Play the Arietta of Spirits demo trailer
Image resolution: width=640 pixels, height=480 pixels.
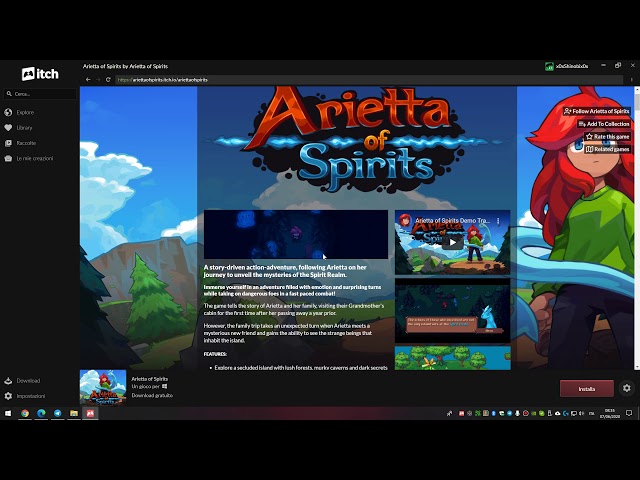point(452,241)
